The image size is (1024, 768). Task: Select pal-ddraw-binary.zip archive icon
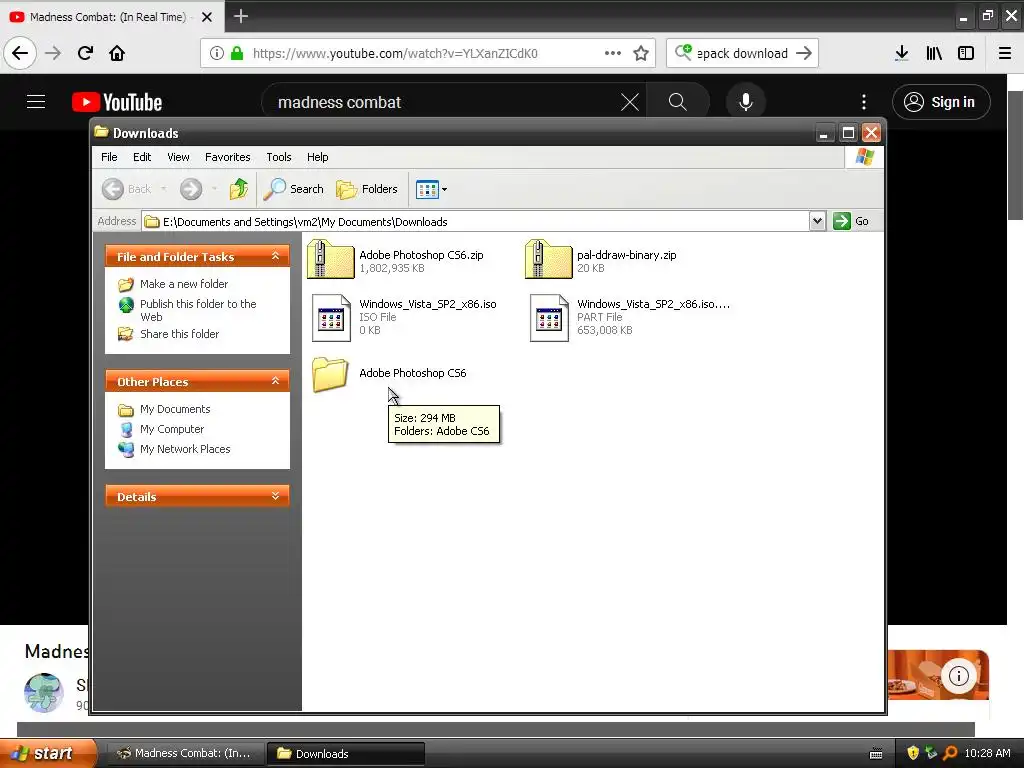(x=549, y=259)
